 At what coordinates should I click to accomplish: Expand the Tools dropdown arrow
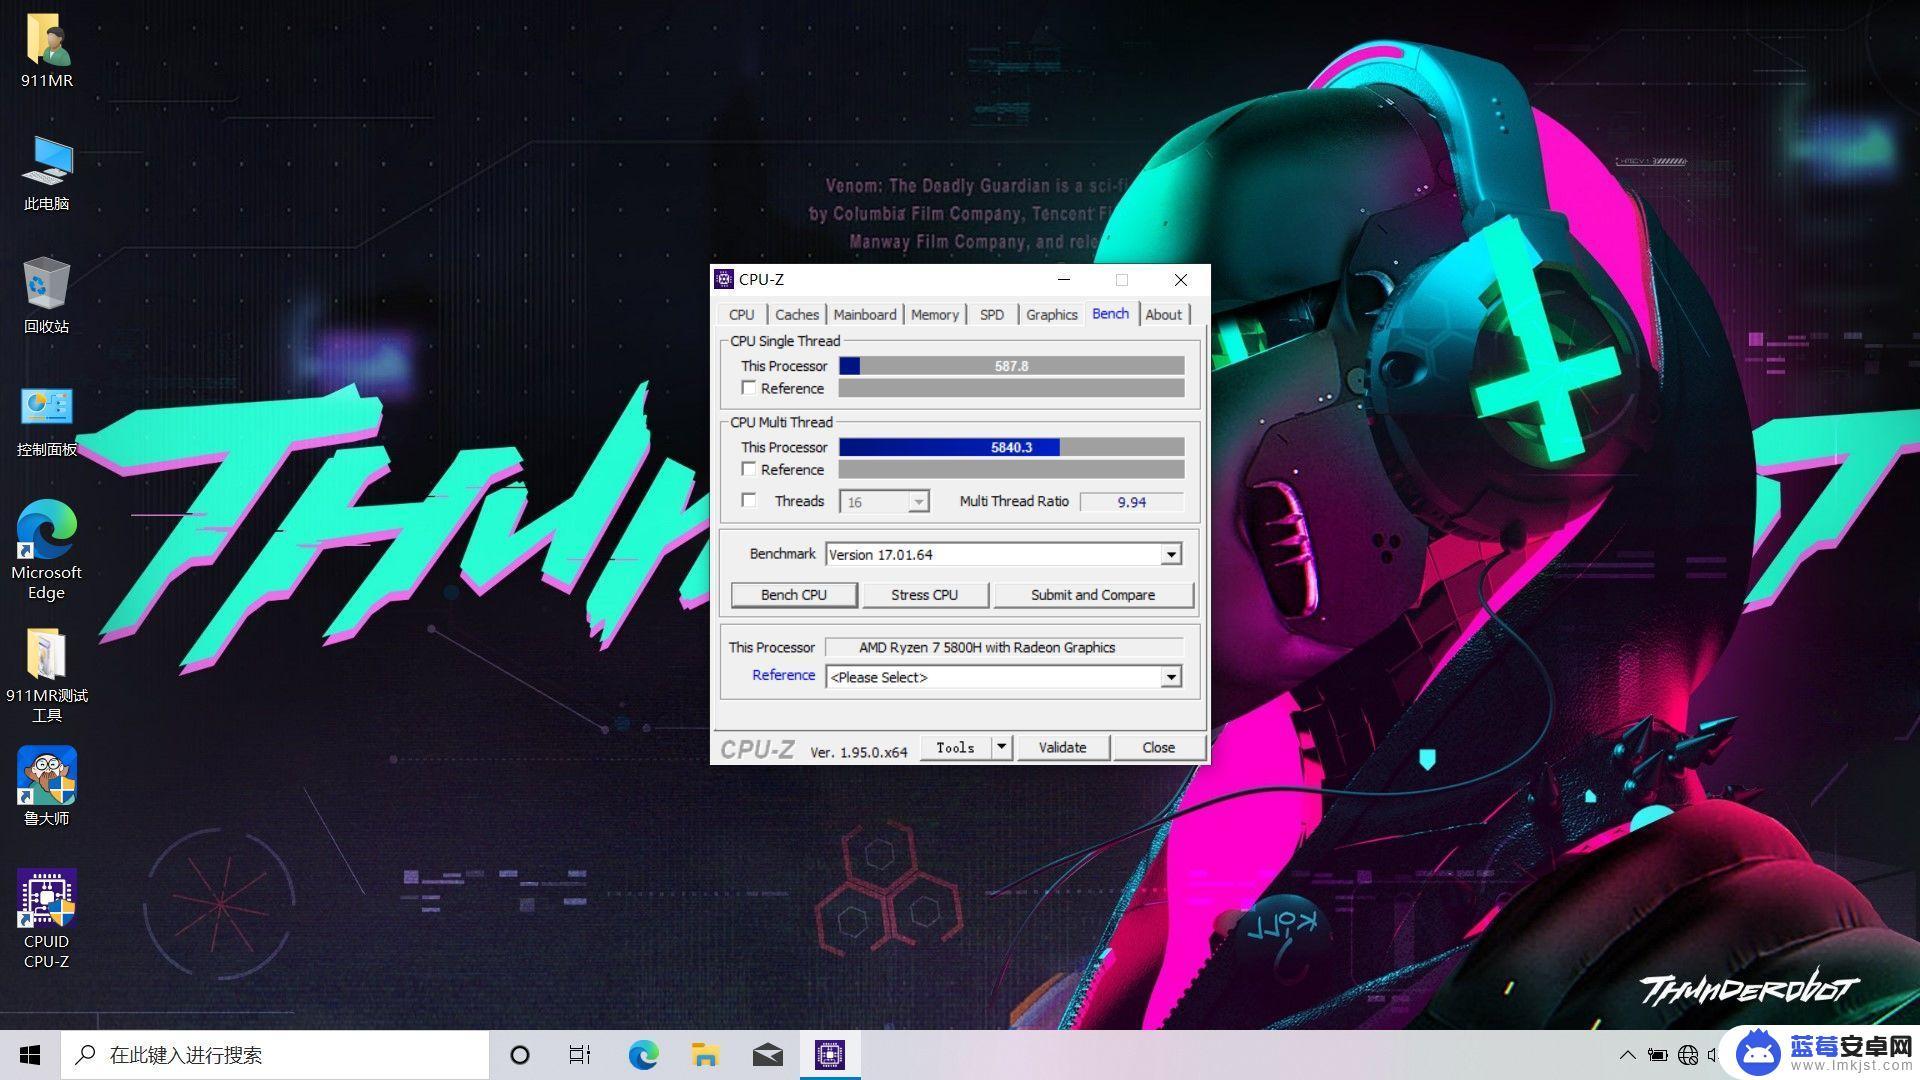tap(1001, 747)
